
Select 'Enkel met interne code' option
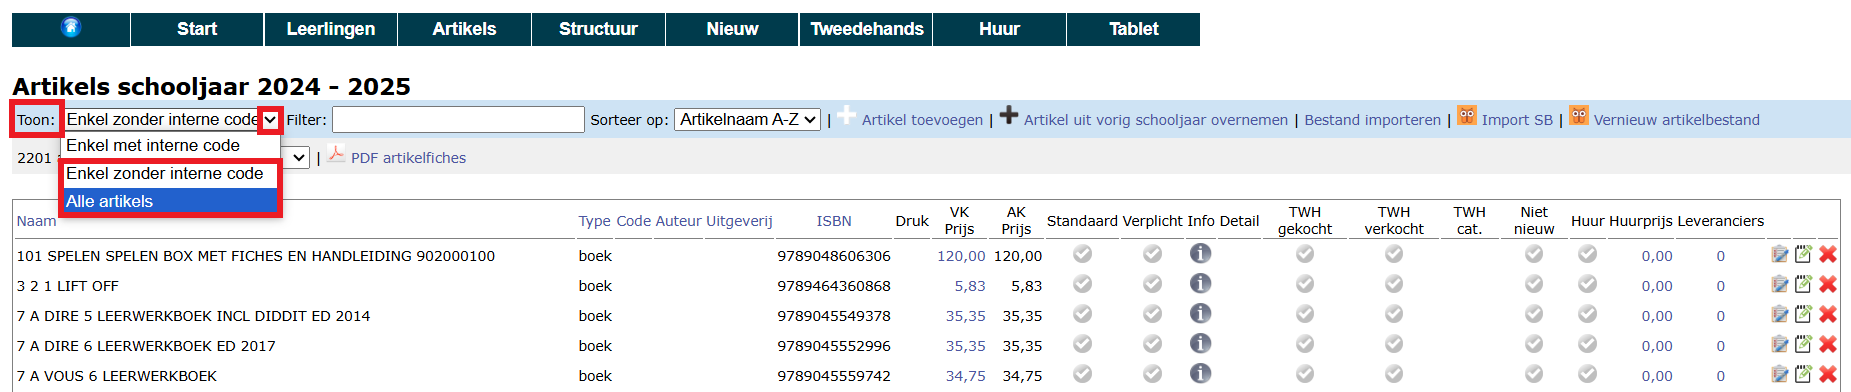(171, 145)
